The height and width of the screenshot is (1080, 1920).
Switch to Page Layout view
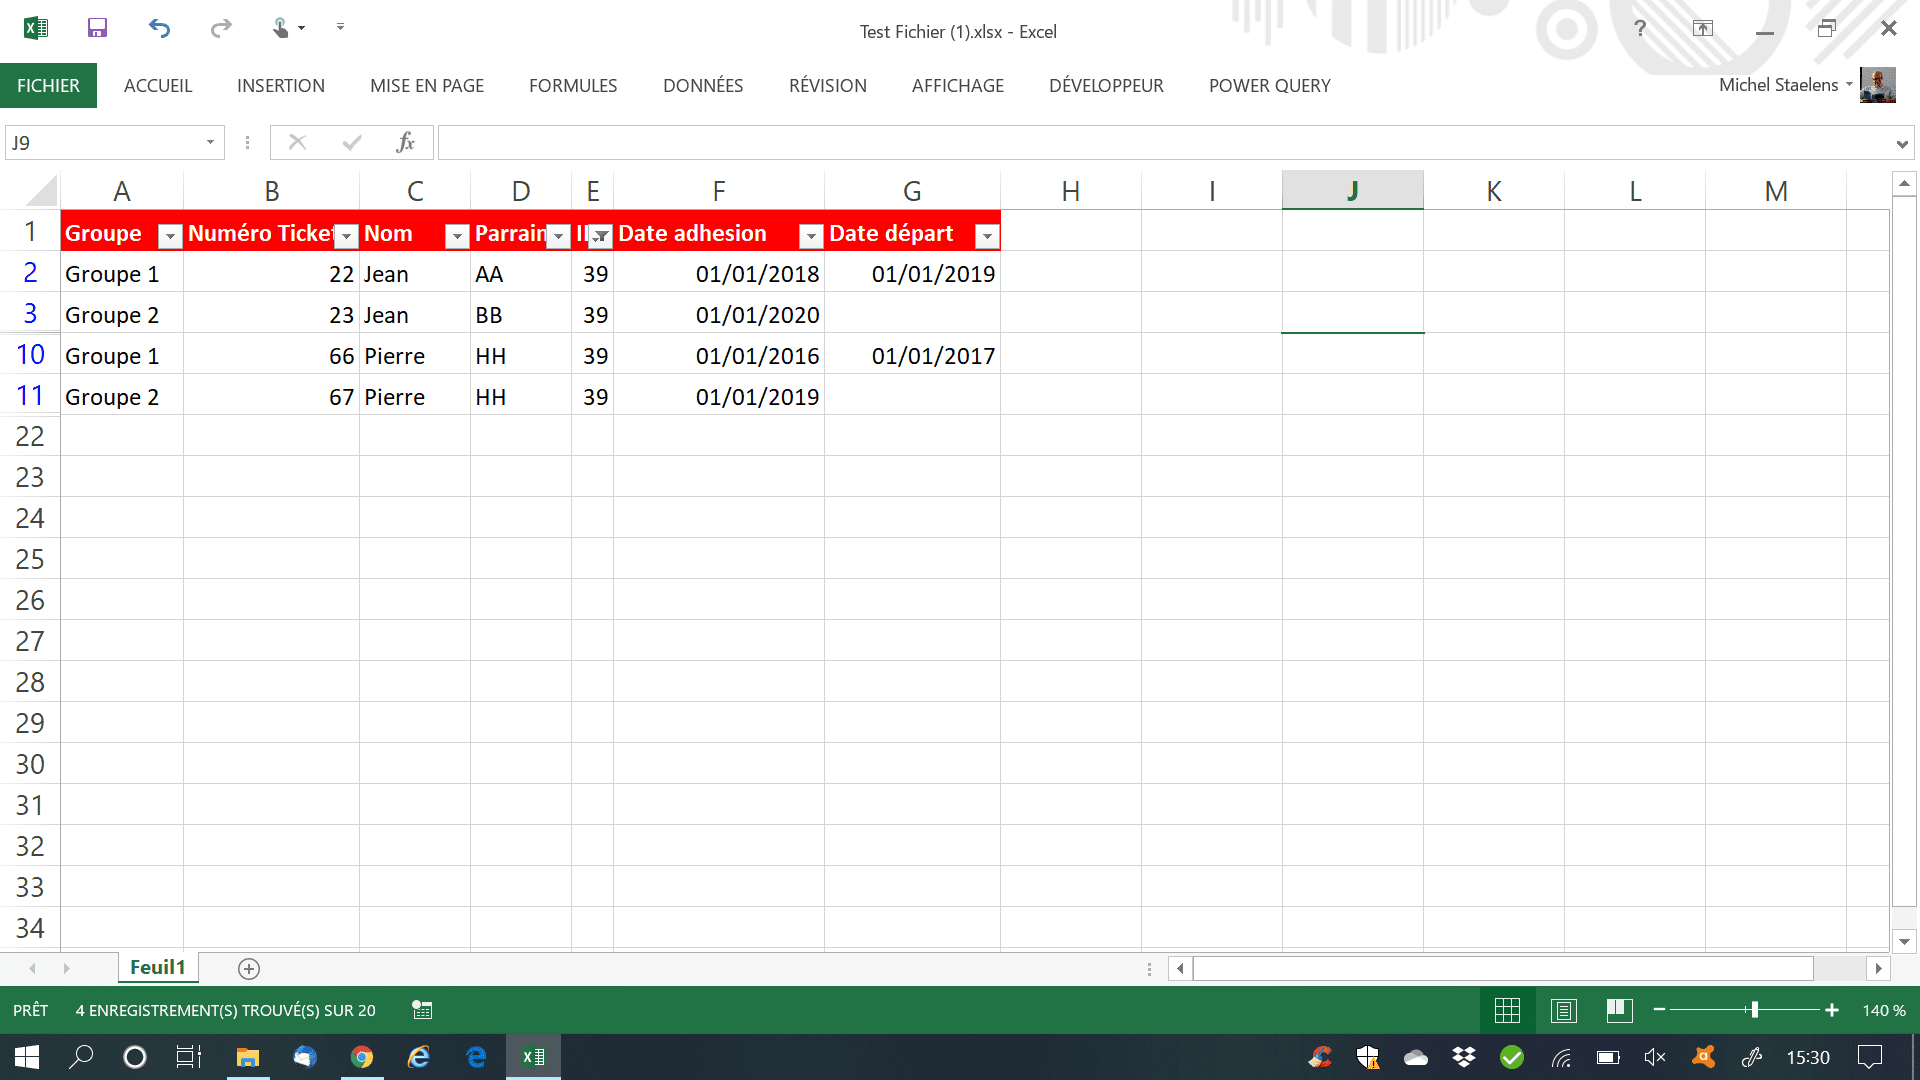tap(1563, 1010)
